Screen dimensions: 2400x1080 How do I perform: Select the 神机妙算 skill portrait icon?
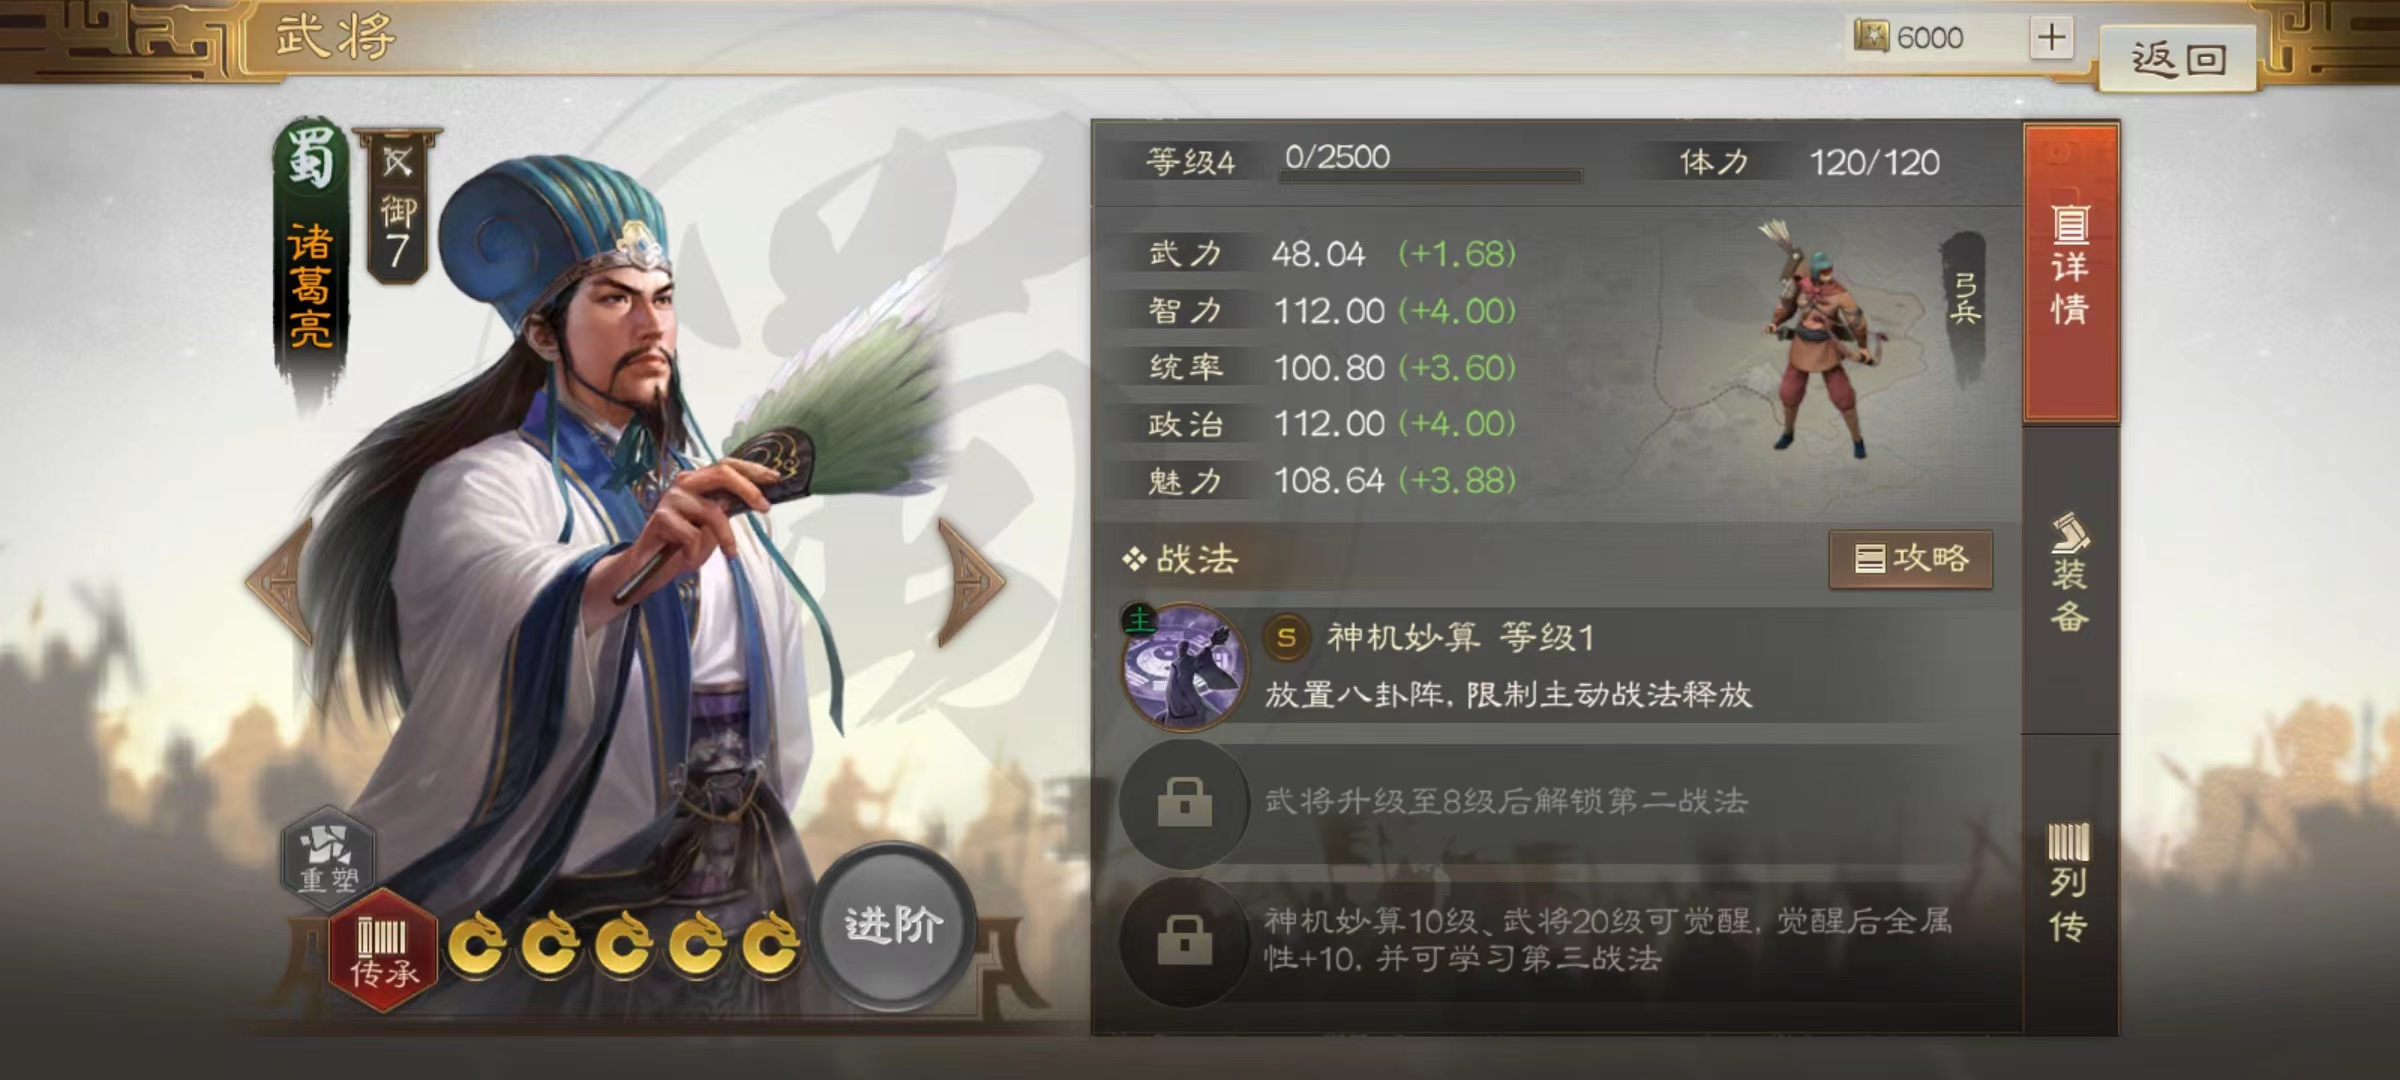1185,666
